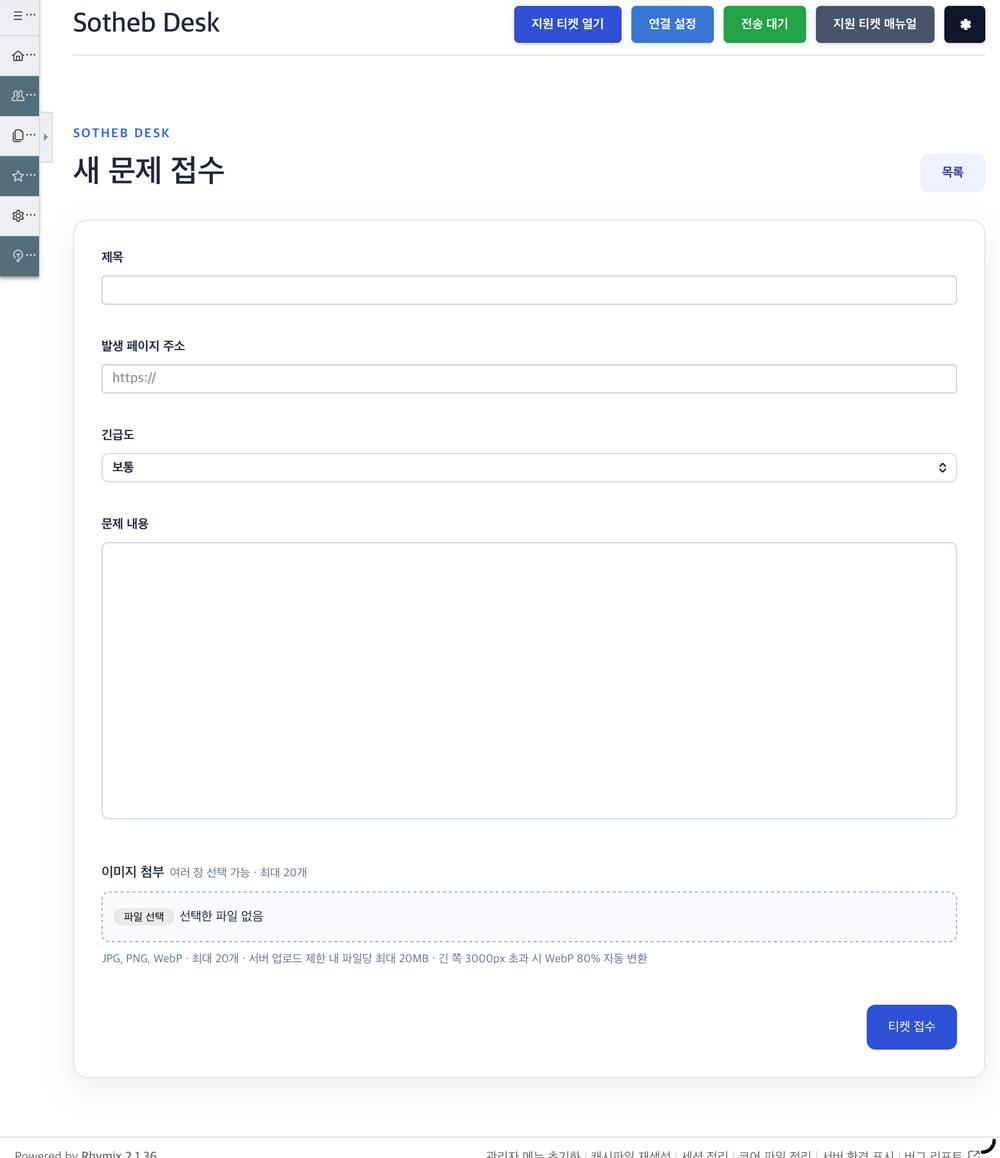Open the 지원 티켓 열기 tab

point(567,24)
